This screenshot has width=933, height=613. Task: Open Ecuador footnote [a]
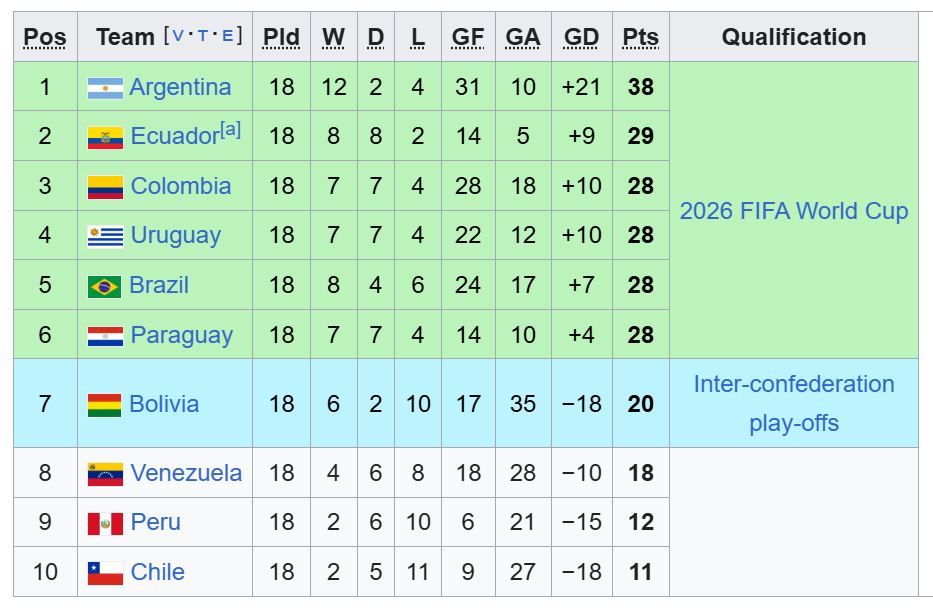point(230,129)
